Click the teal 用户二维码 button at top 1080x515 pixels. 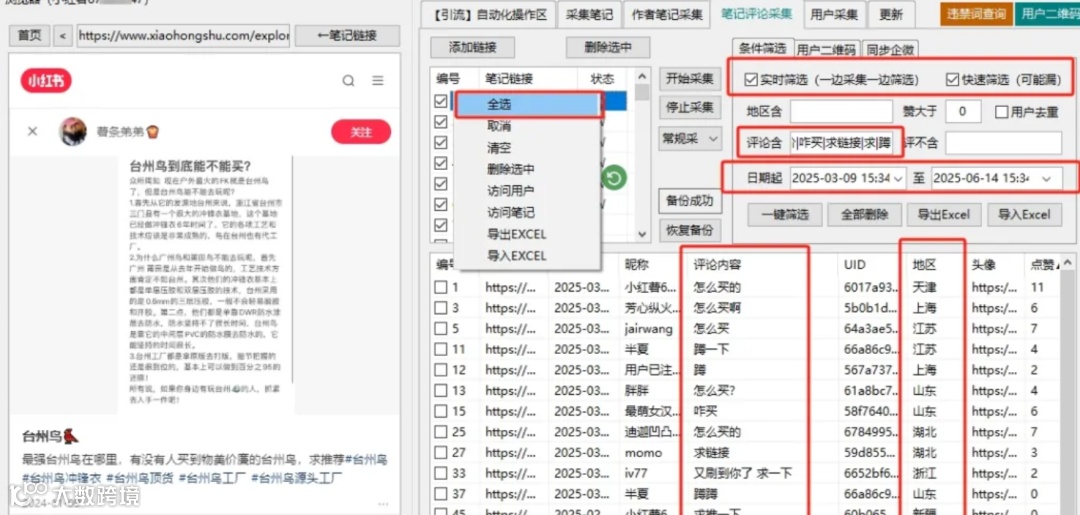click(x=1046, y=13)
